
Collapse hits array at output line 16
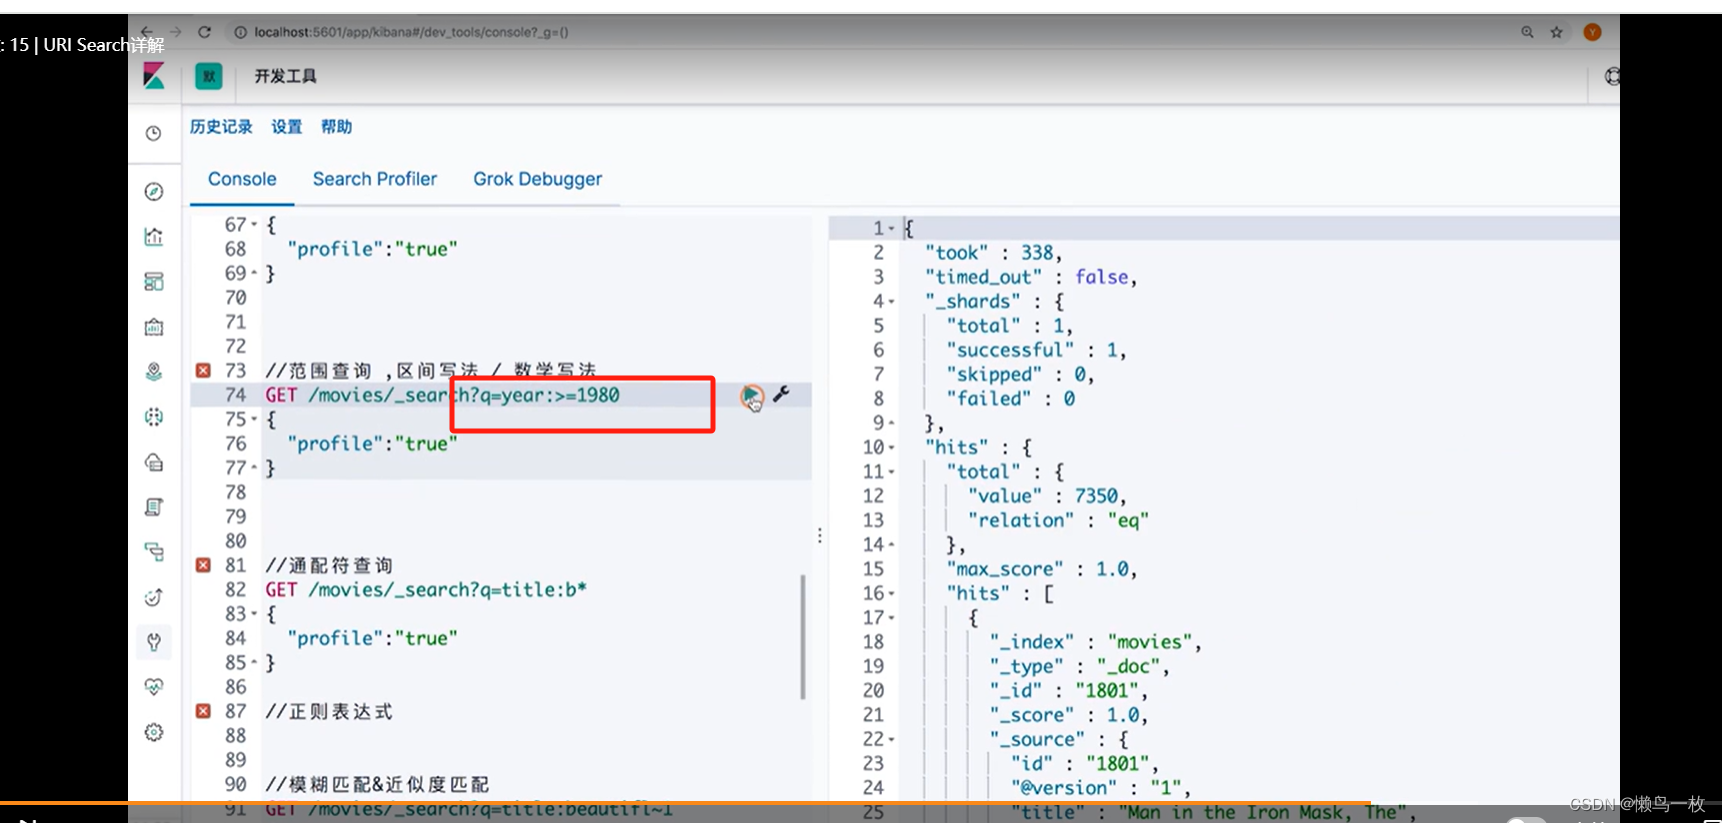tap(891, 594)
